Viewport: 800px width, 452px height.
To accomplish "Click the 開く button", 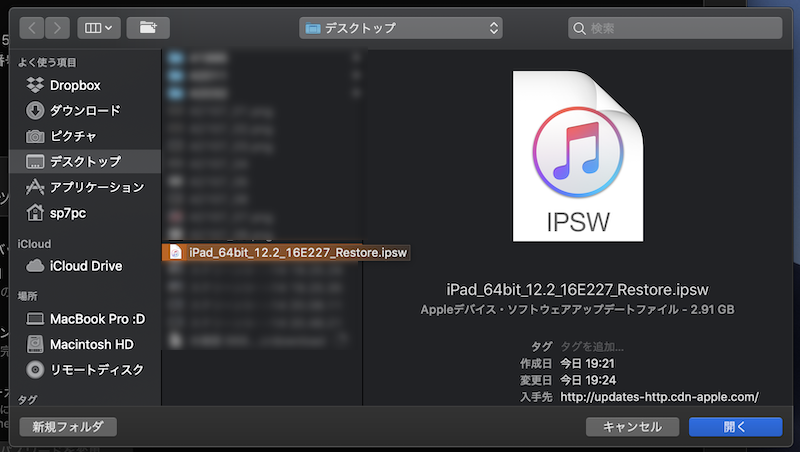I will pyautogui.click(x=735, y=426).
